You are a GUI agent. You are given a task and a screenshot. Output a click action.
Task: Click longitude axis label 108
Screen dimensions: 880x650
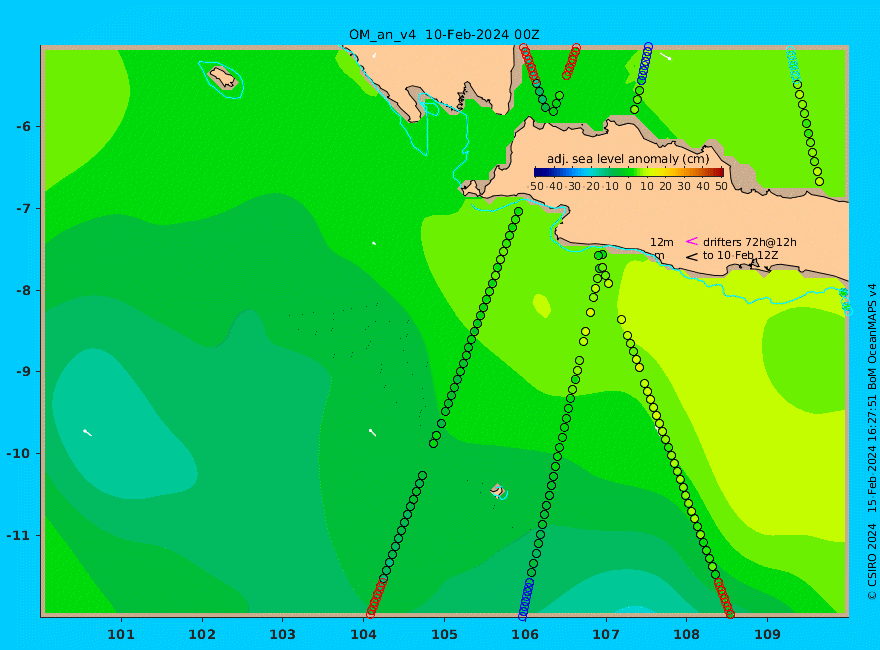[687, 635]
